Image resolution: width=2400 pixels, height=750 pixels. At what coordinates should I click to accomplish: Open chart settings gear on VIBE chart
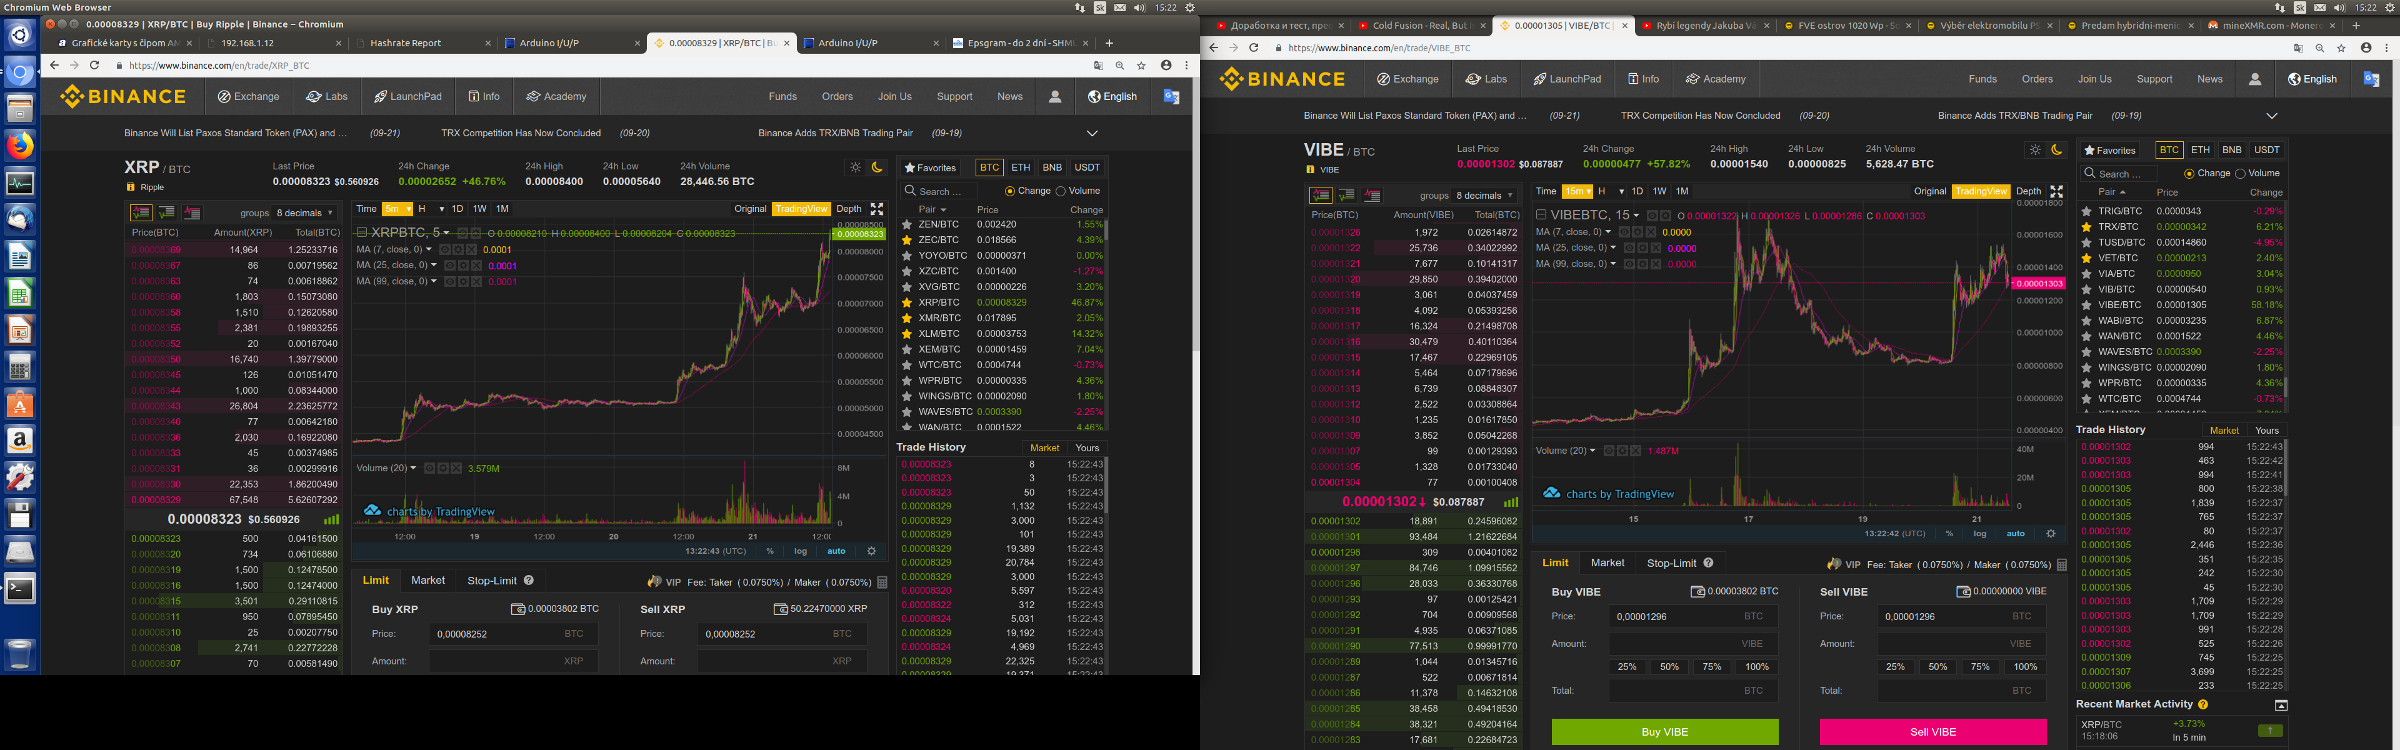pos(2050,534)
